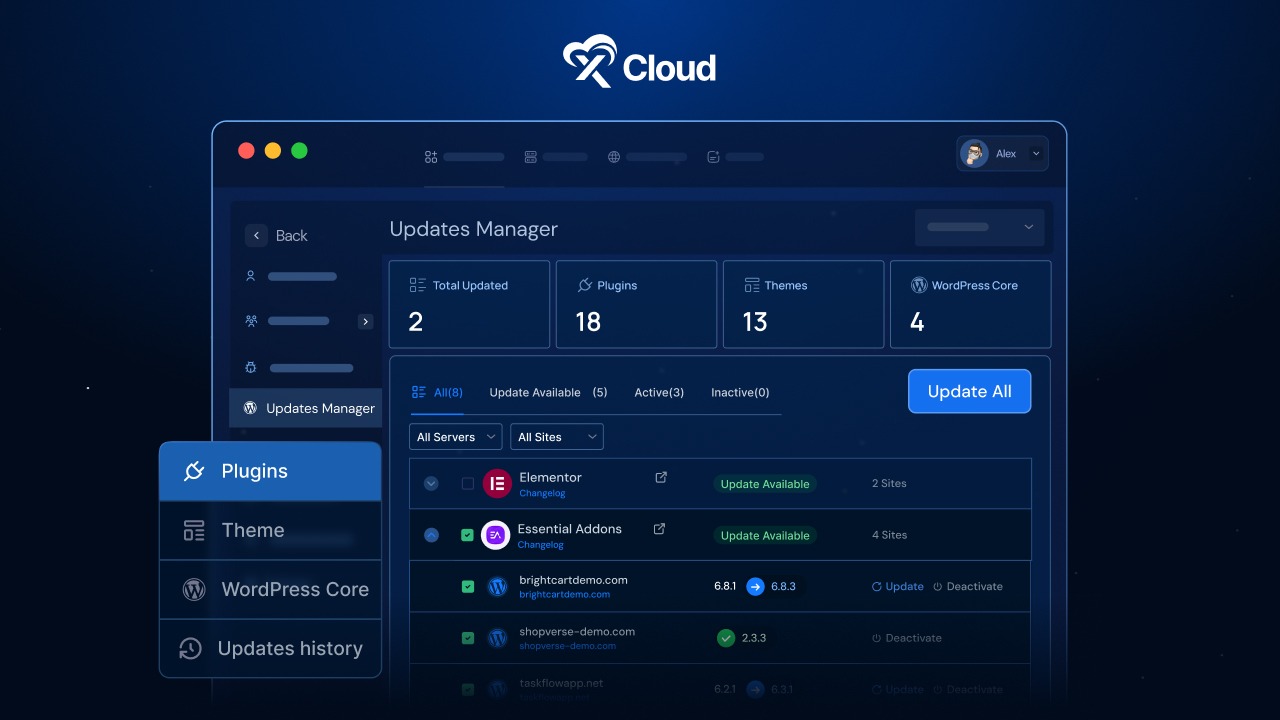
Task: Open the All Sites dropdown
Action: pos(557,436)
